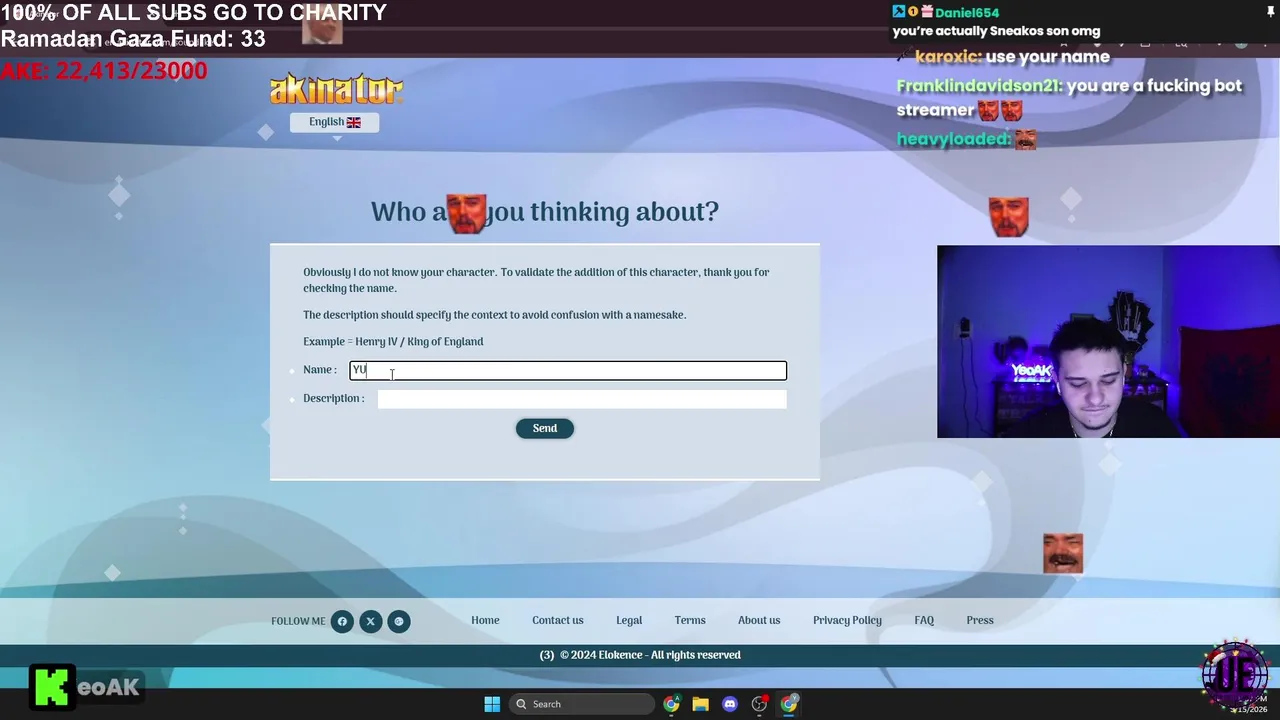This screenshot has height=720, width=1280.
Task: Open the About us footer link
Action: 759,620
